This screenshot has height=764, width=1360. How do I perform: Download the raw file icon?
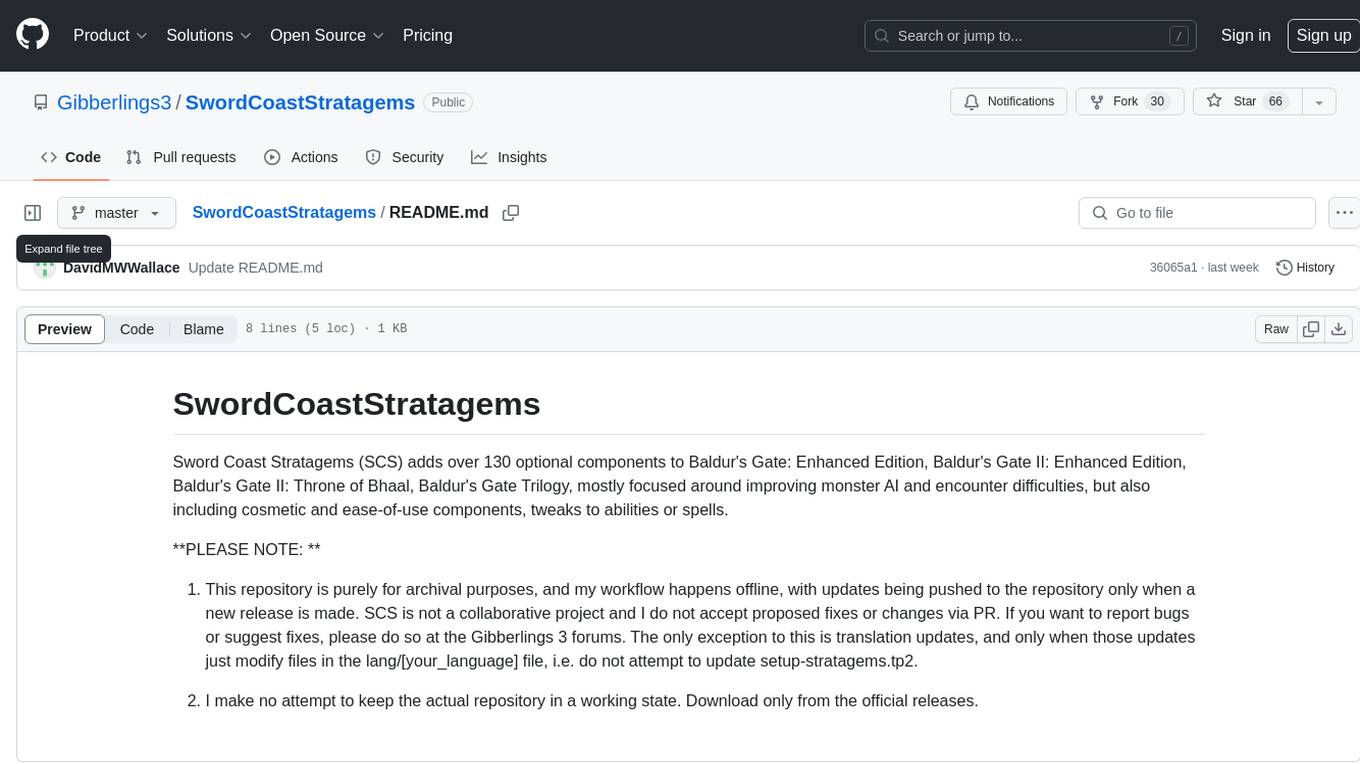coord(1339,329)
